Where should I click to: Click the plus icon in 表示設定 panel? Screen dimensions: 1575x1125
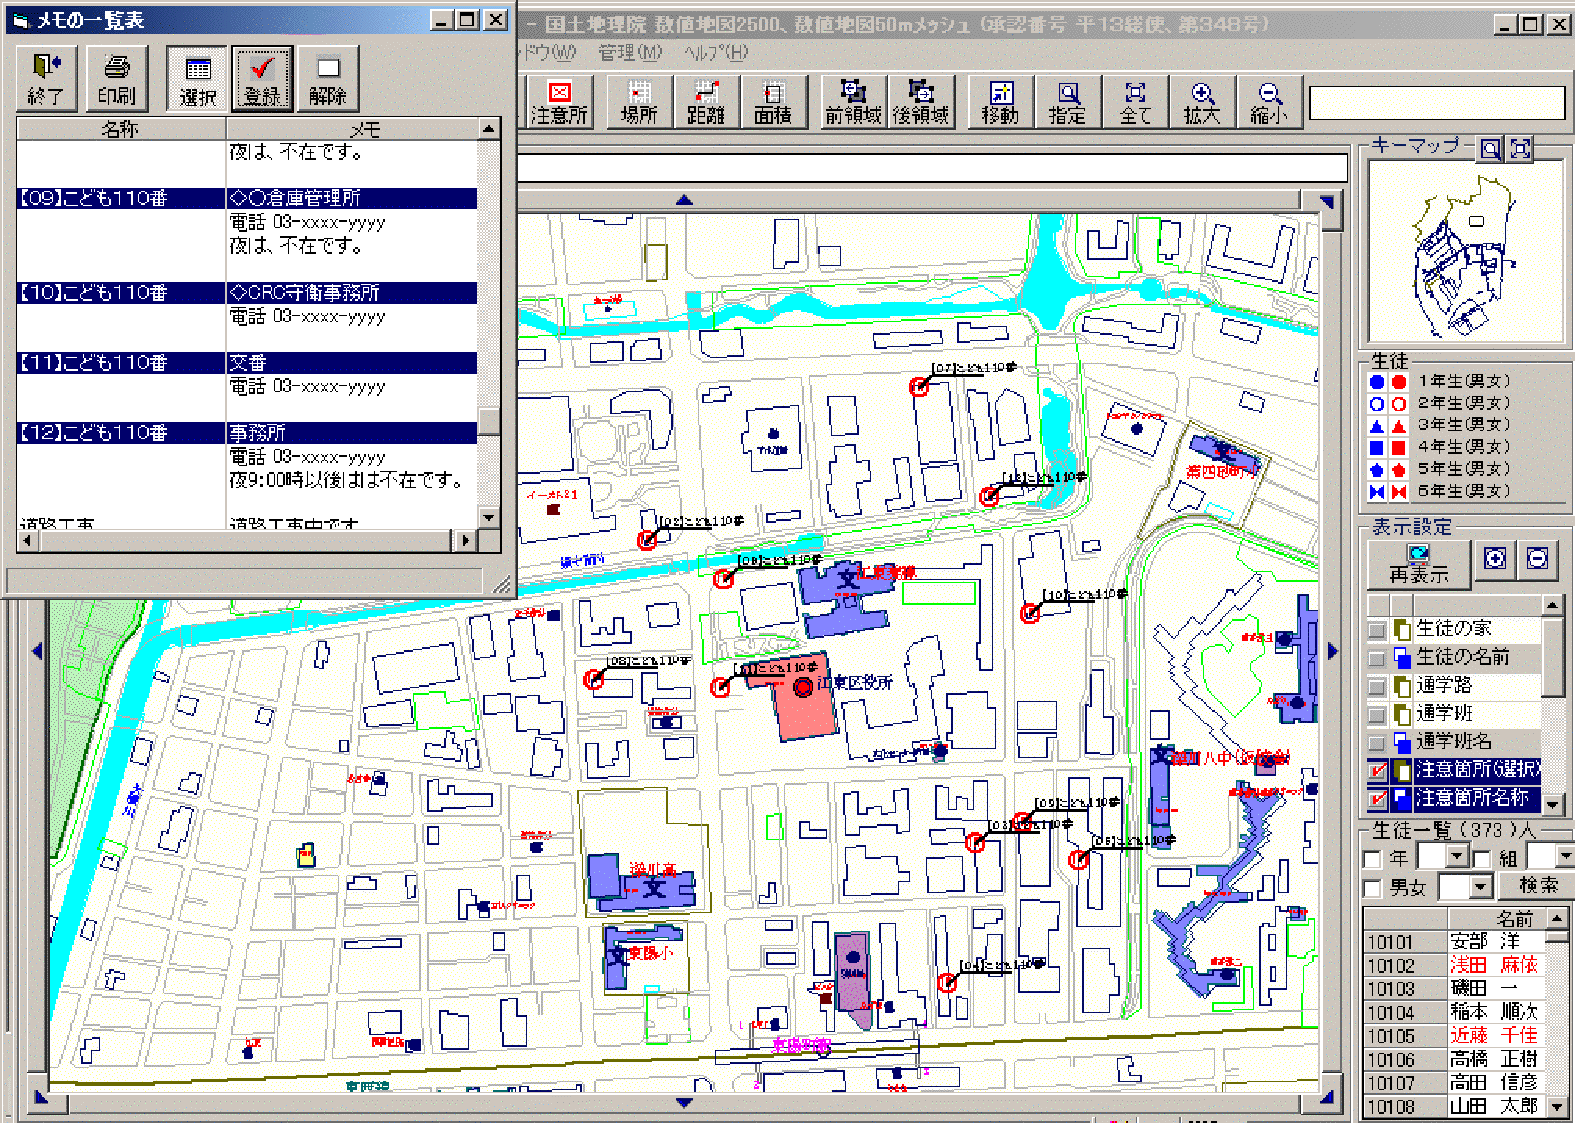(x=1495, y=559)
